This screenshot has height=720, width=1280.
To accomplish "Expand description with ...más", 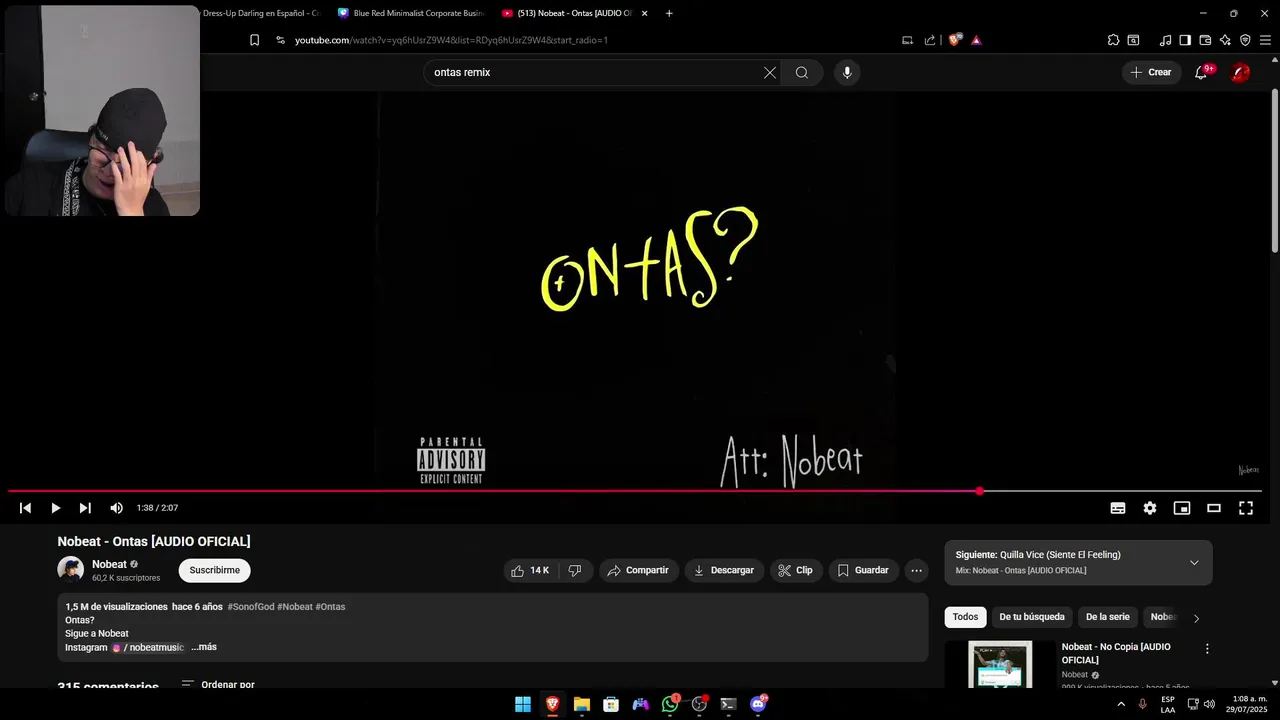I will [x=204, y=647].
